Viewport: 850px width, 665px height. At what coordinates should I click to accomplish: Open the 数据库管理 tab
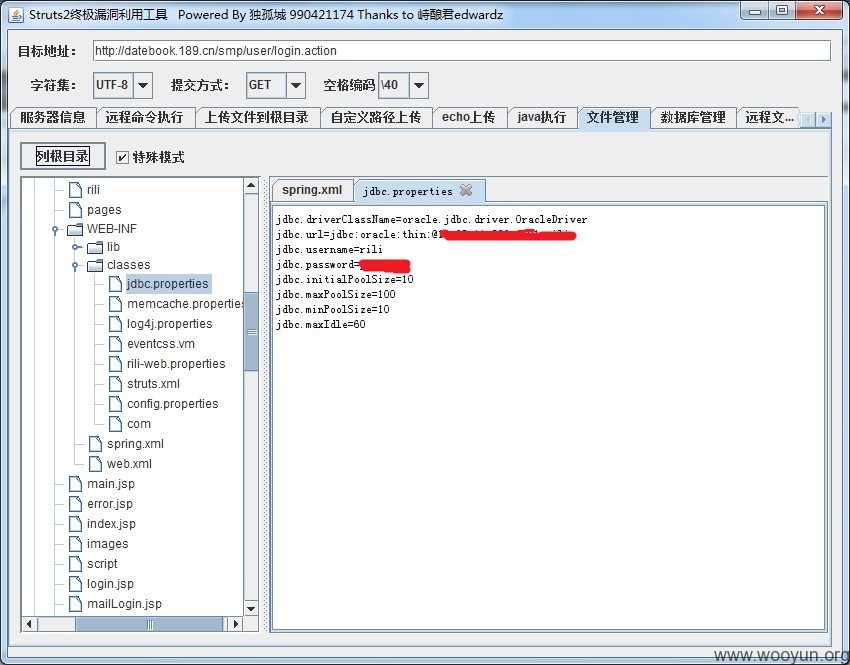(x=693, y=118)
